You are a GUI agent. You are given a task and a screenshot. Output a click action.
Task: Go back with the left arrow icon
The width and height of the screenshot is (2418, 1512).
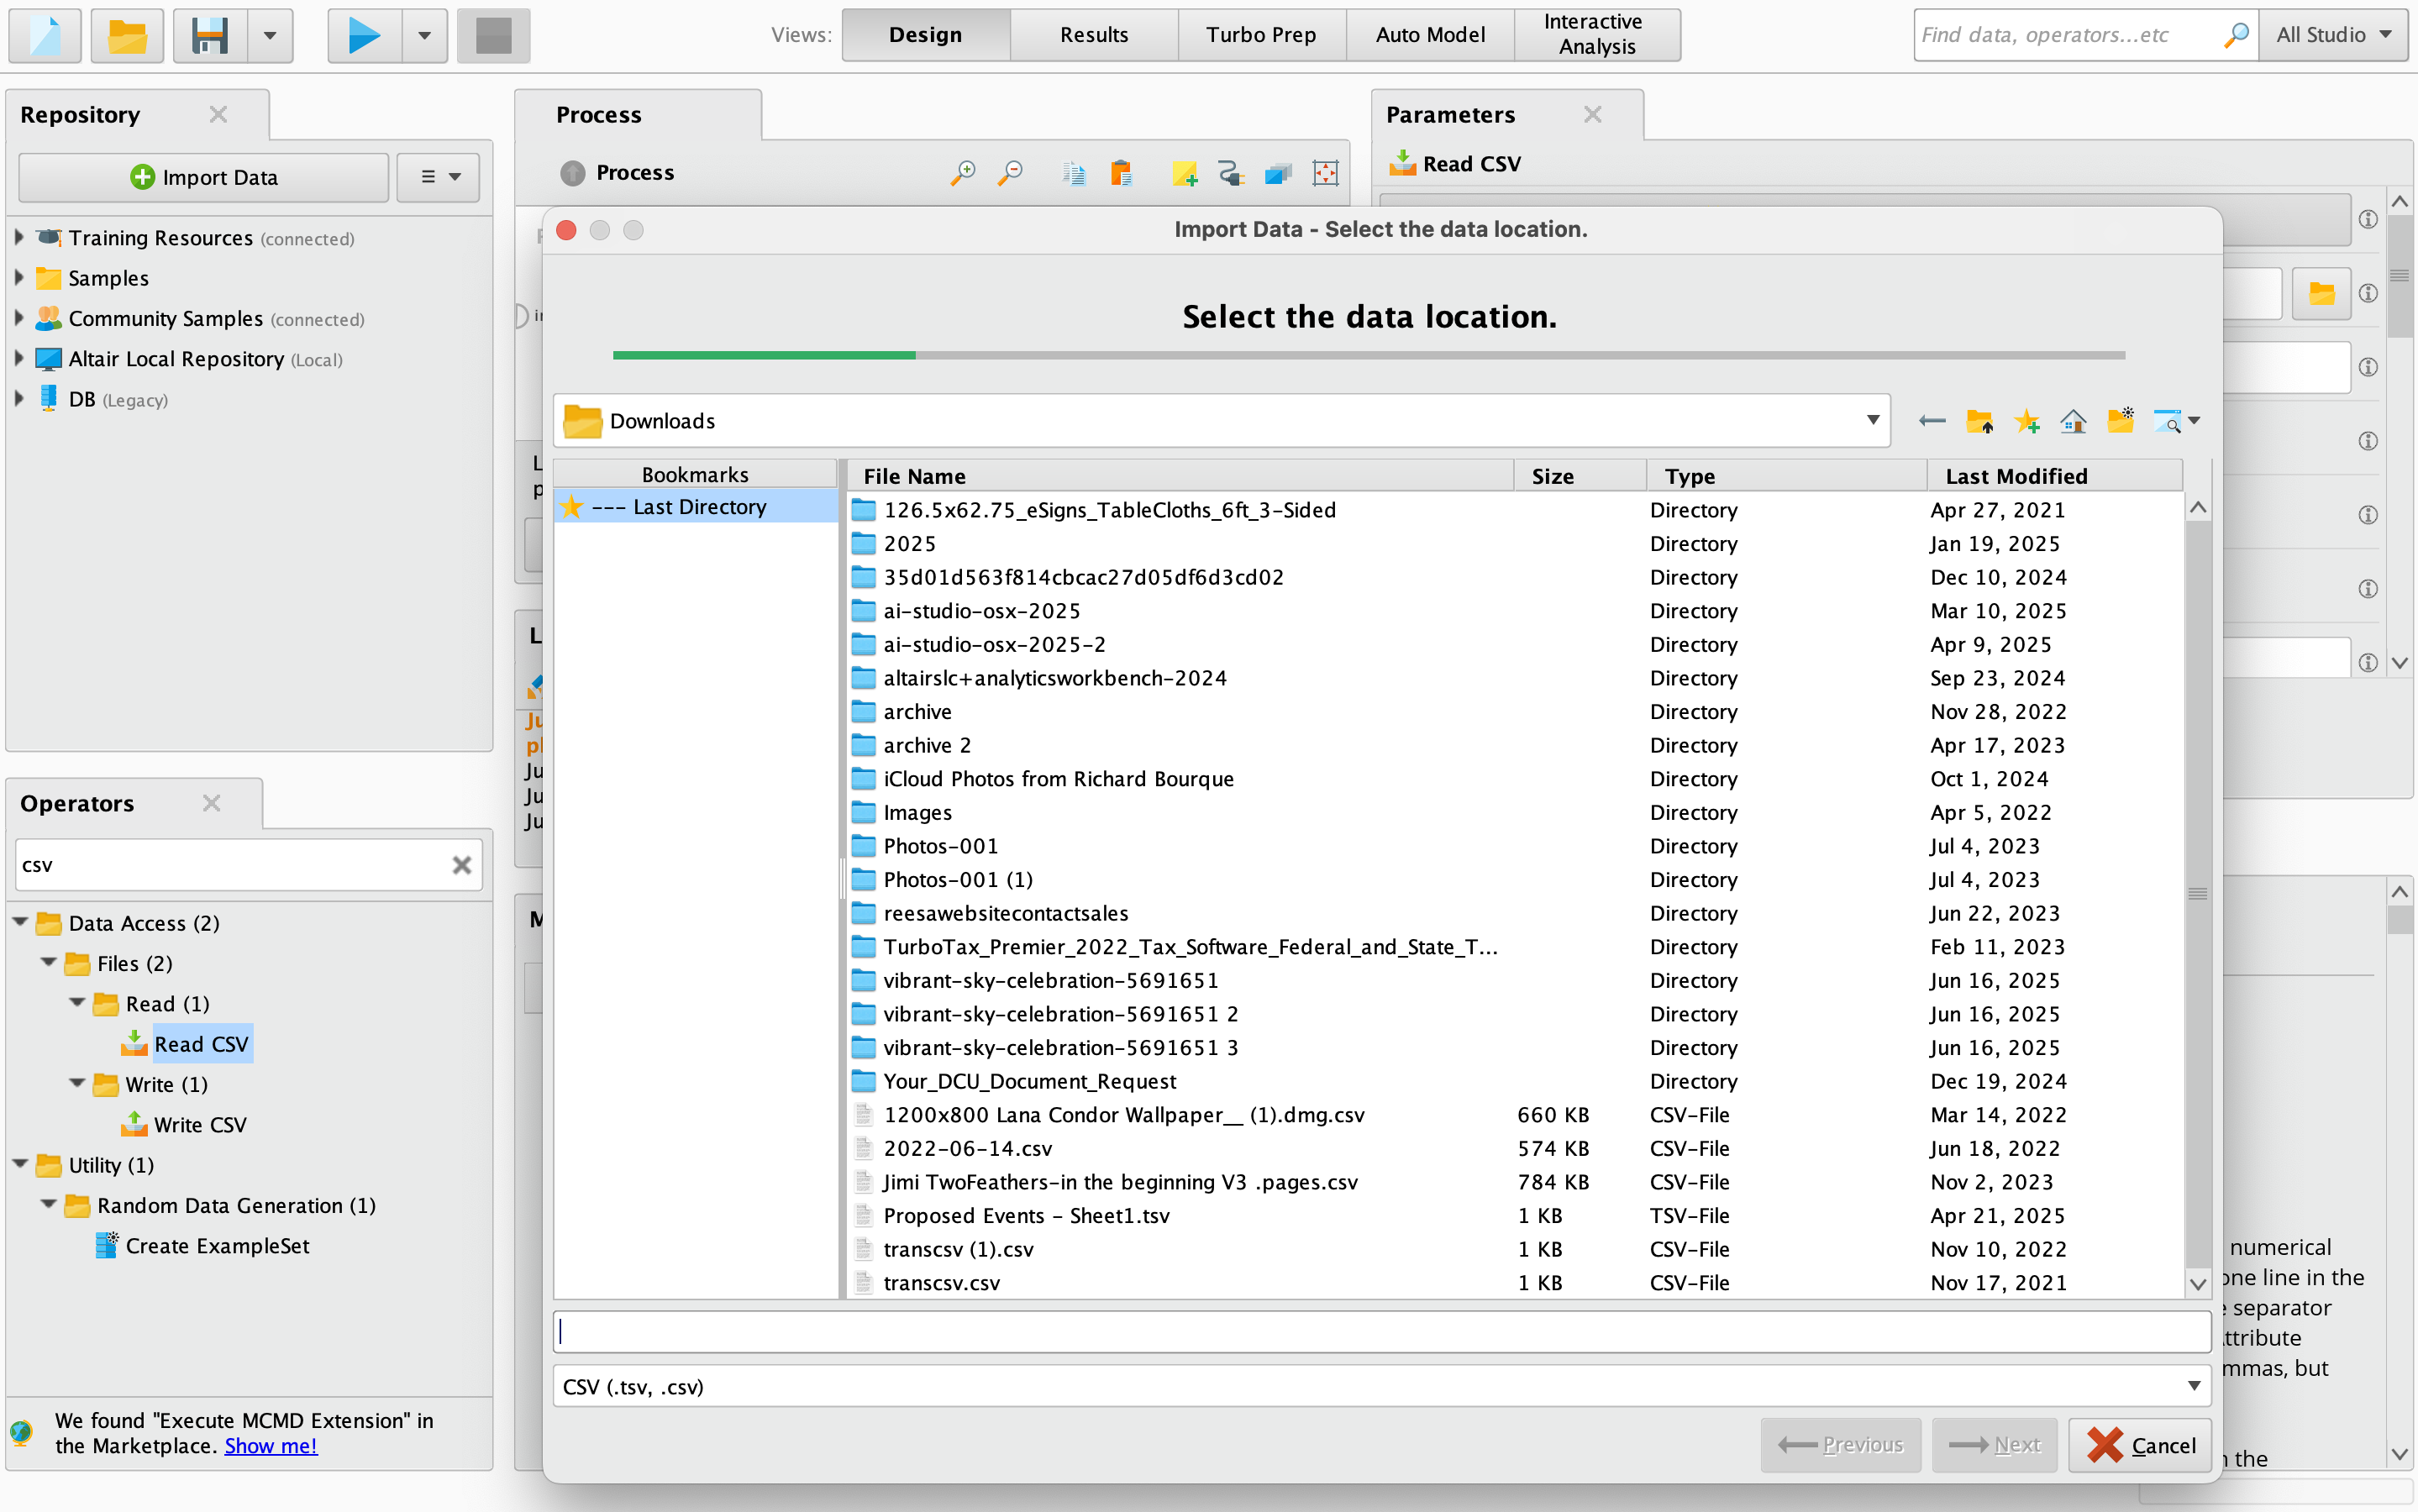pos(1932,421)
